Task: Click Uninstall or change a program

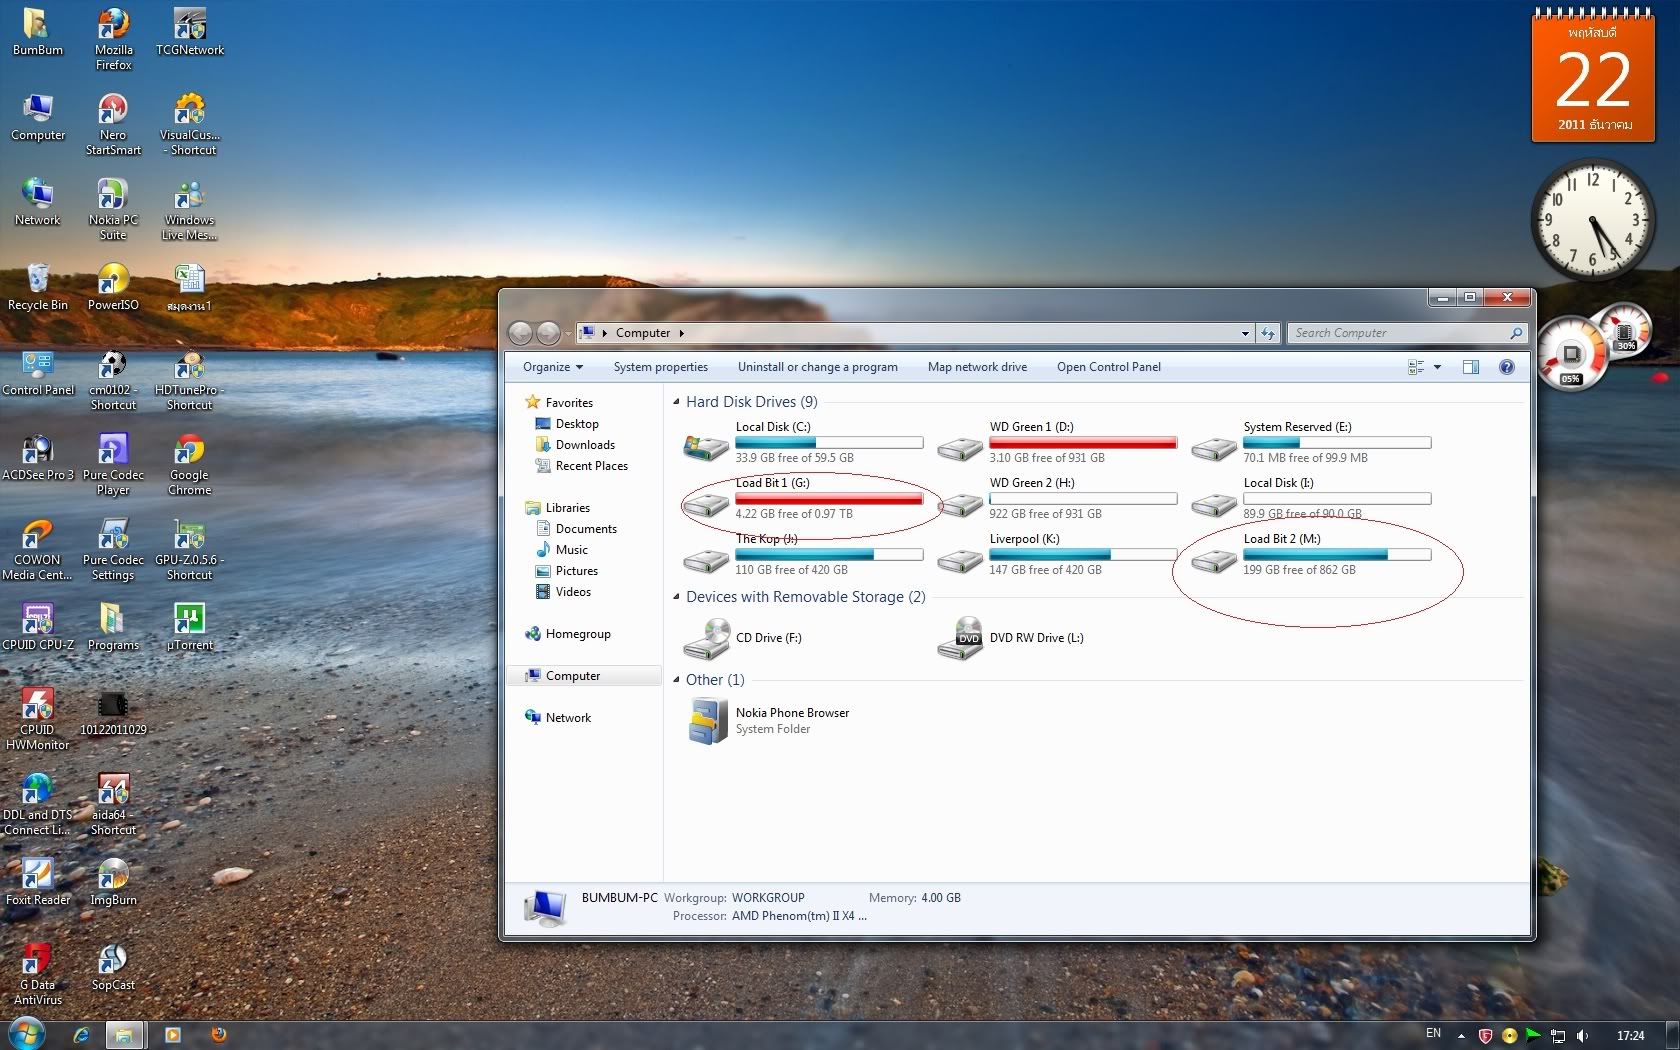Action: 817,367
